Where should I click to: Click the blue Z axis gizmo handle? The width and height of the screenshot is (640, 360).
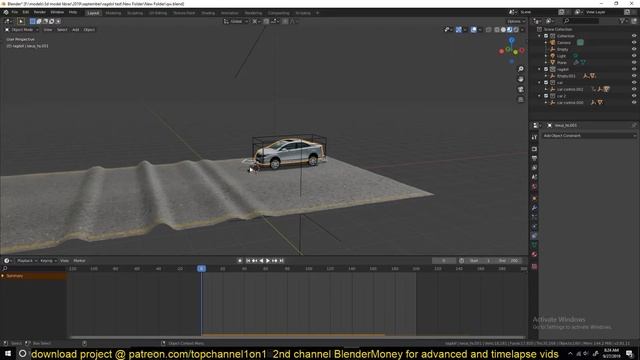point(511,40)
